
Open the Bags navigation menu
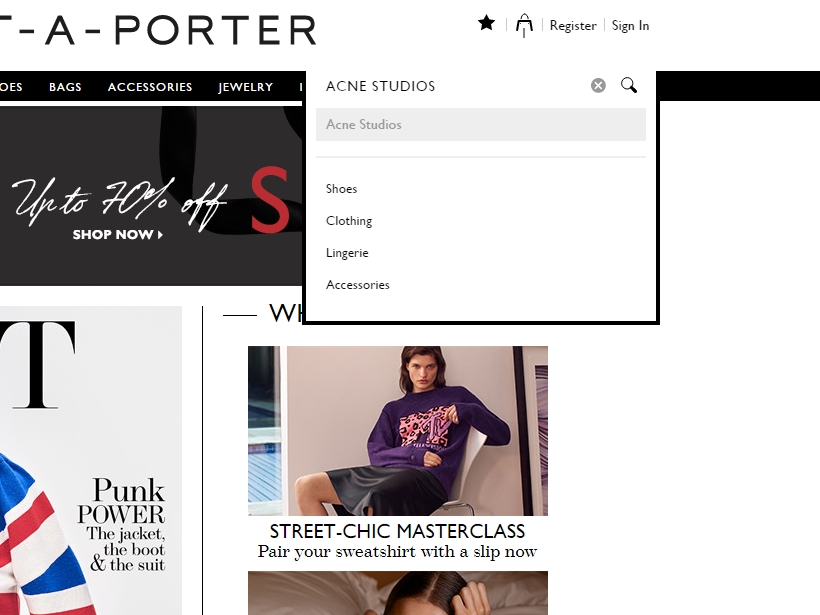pyautogui.click(x=65, y=87)
